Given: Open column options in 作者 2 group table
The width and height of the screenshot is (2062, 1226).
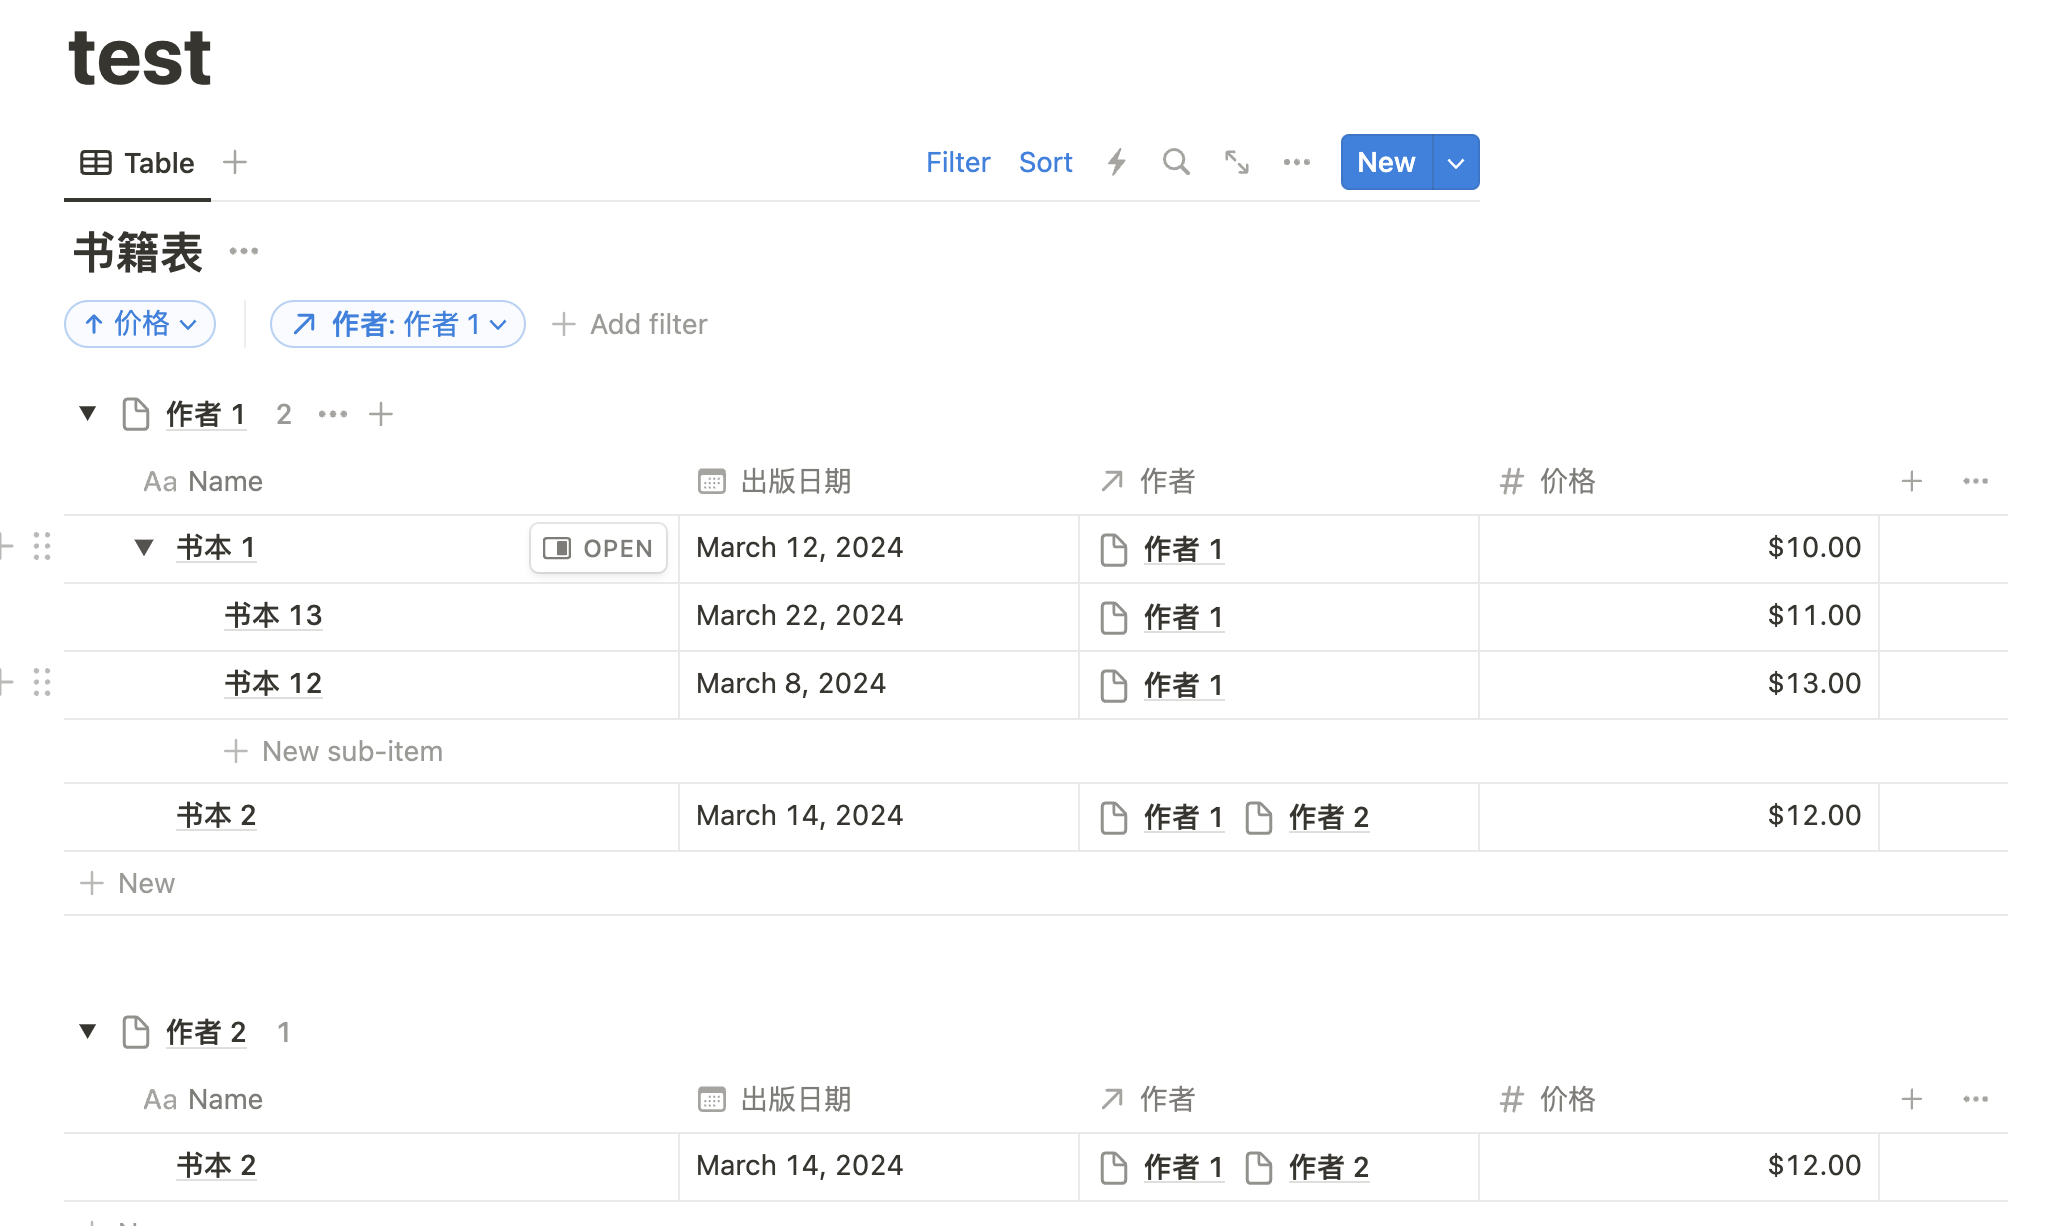Looking at the screenshot, I should coord(1976,1099).
